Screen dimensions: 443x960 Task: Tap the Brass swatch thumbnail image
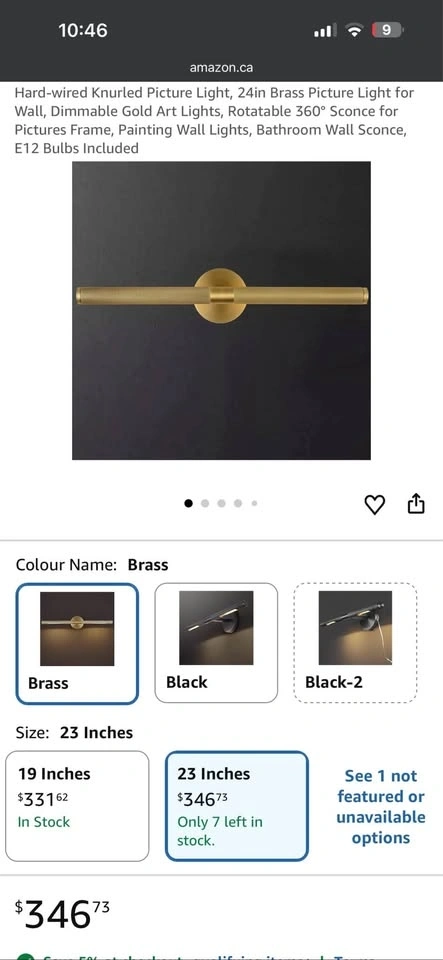pyautogui.click(x=77, y=628)
